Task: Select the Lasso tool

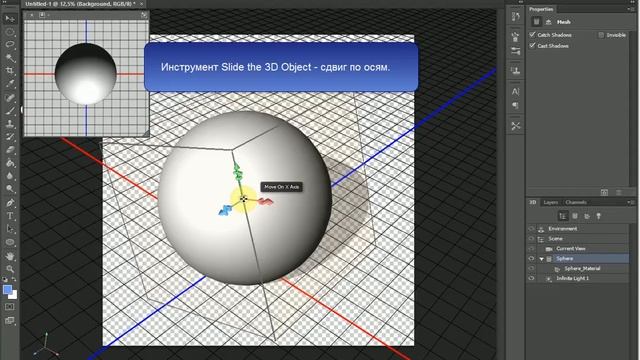Action: [x=10, y=44]
